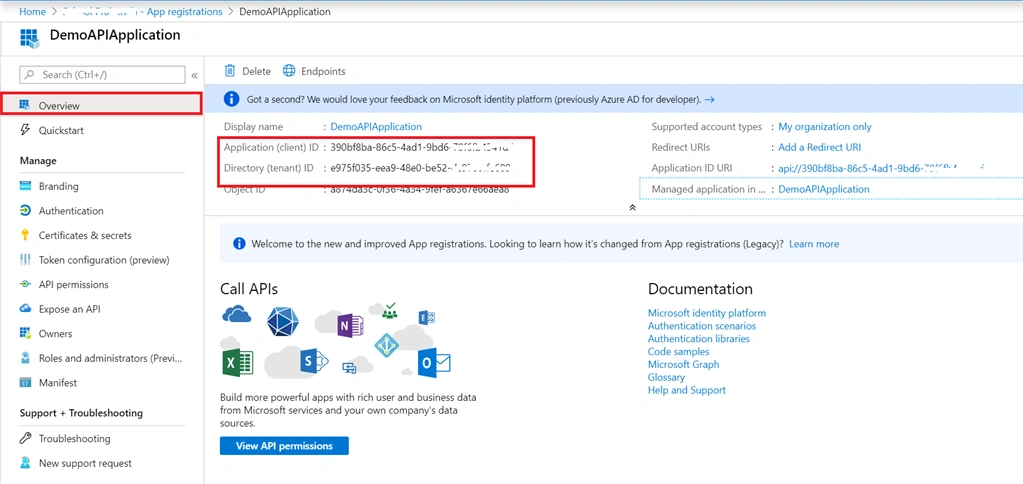Click the Owners icon in sidebar
Image resolution: width=1023 pixels, height=484 pixels.
pos(25,333)
